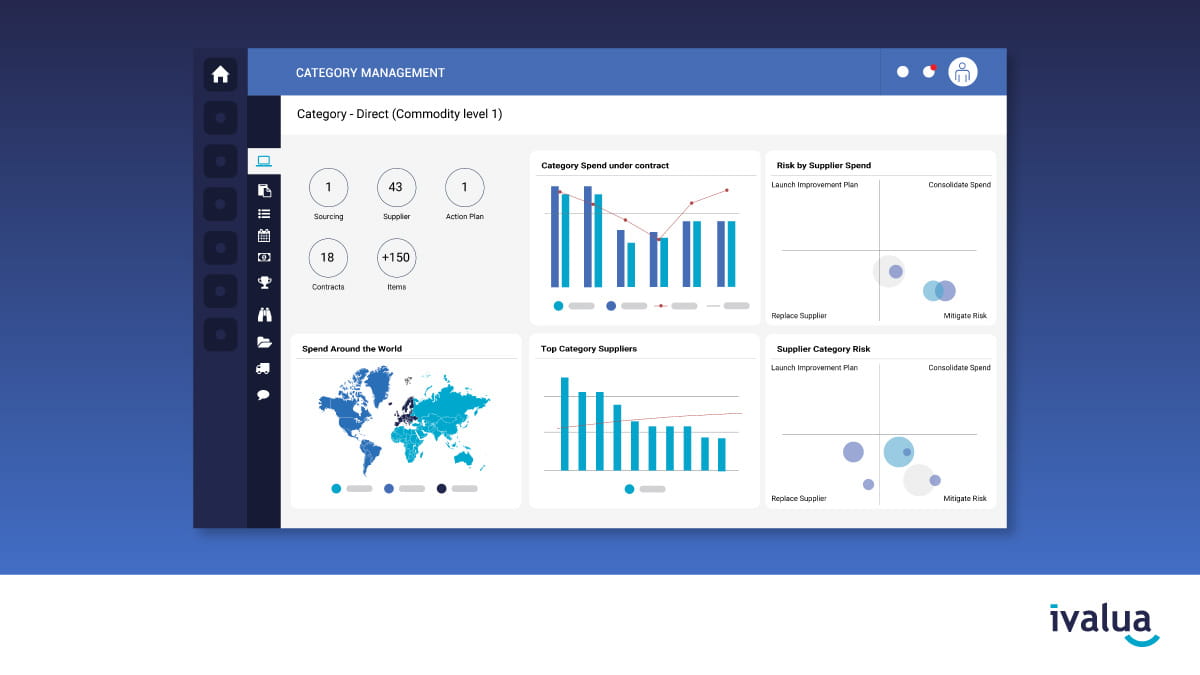Click the notification dot with red badge
Screen dimensions: 1200x675
(929, 72)
